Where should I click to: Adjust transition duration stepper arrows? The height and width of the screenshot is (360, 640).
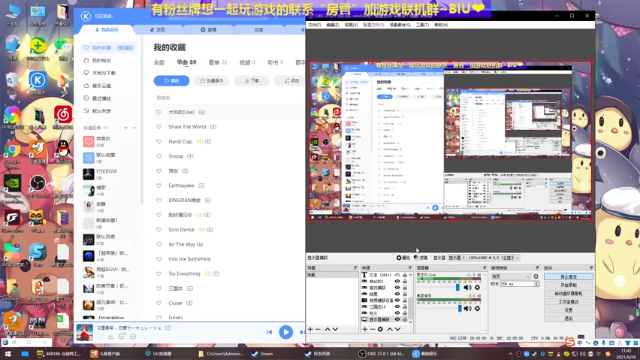click(x=536, y=284)
